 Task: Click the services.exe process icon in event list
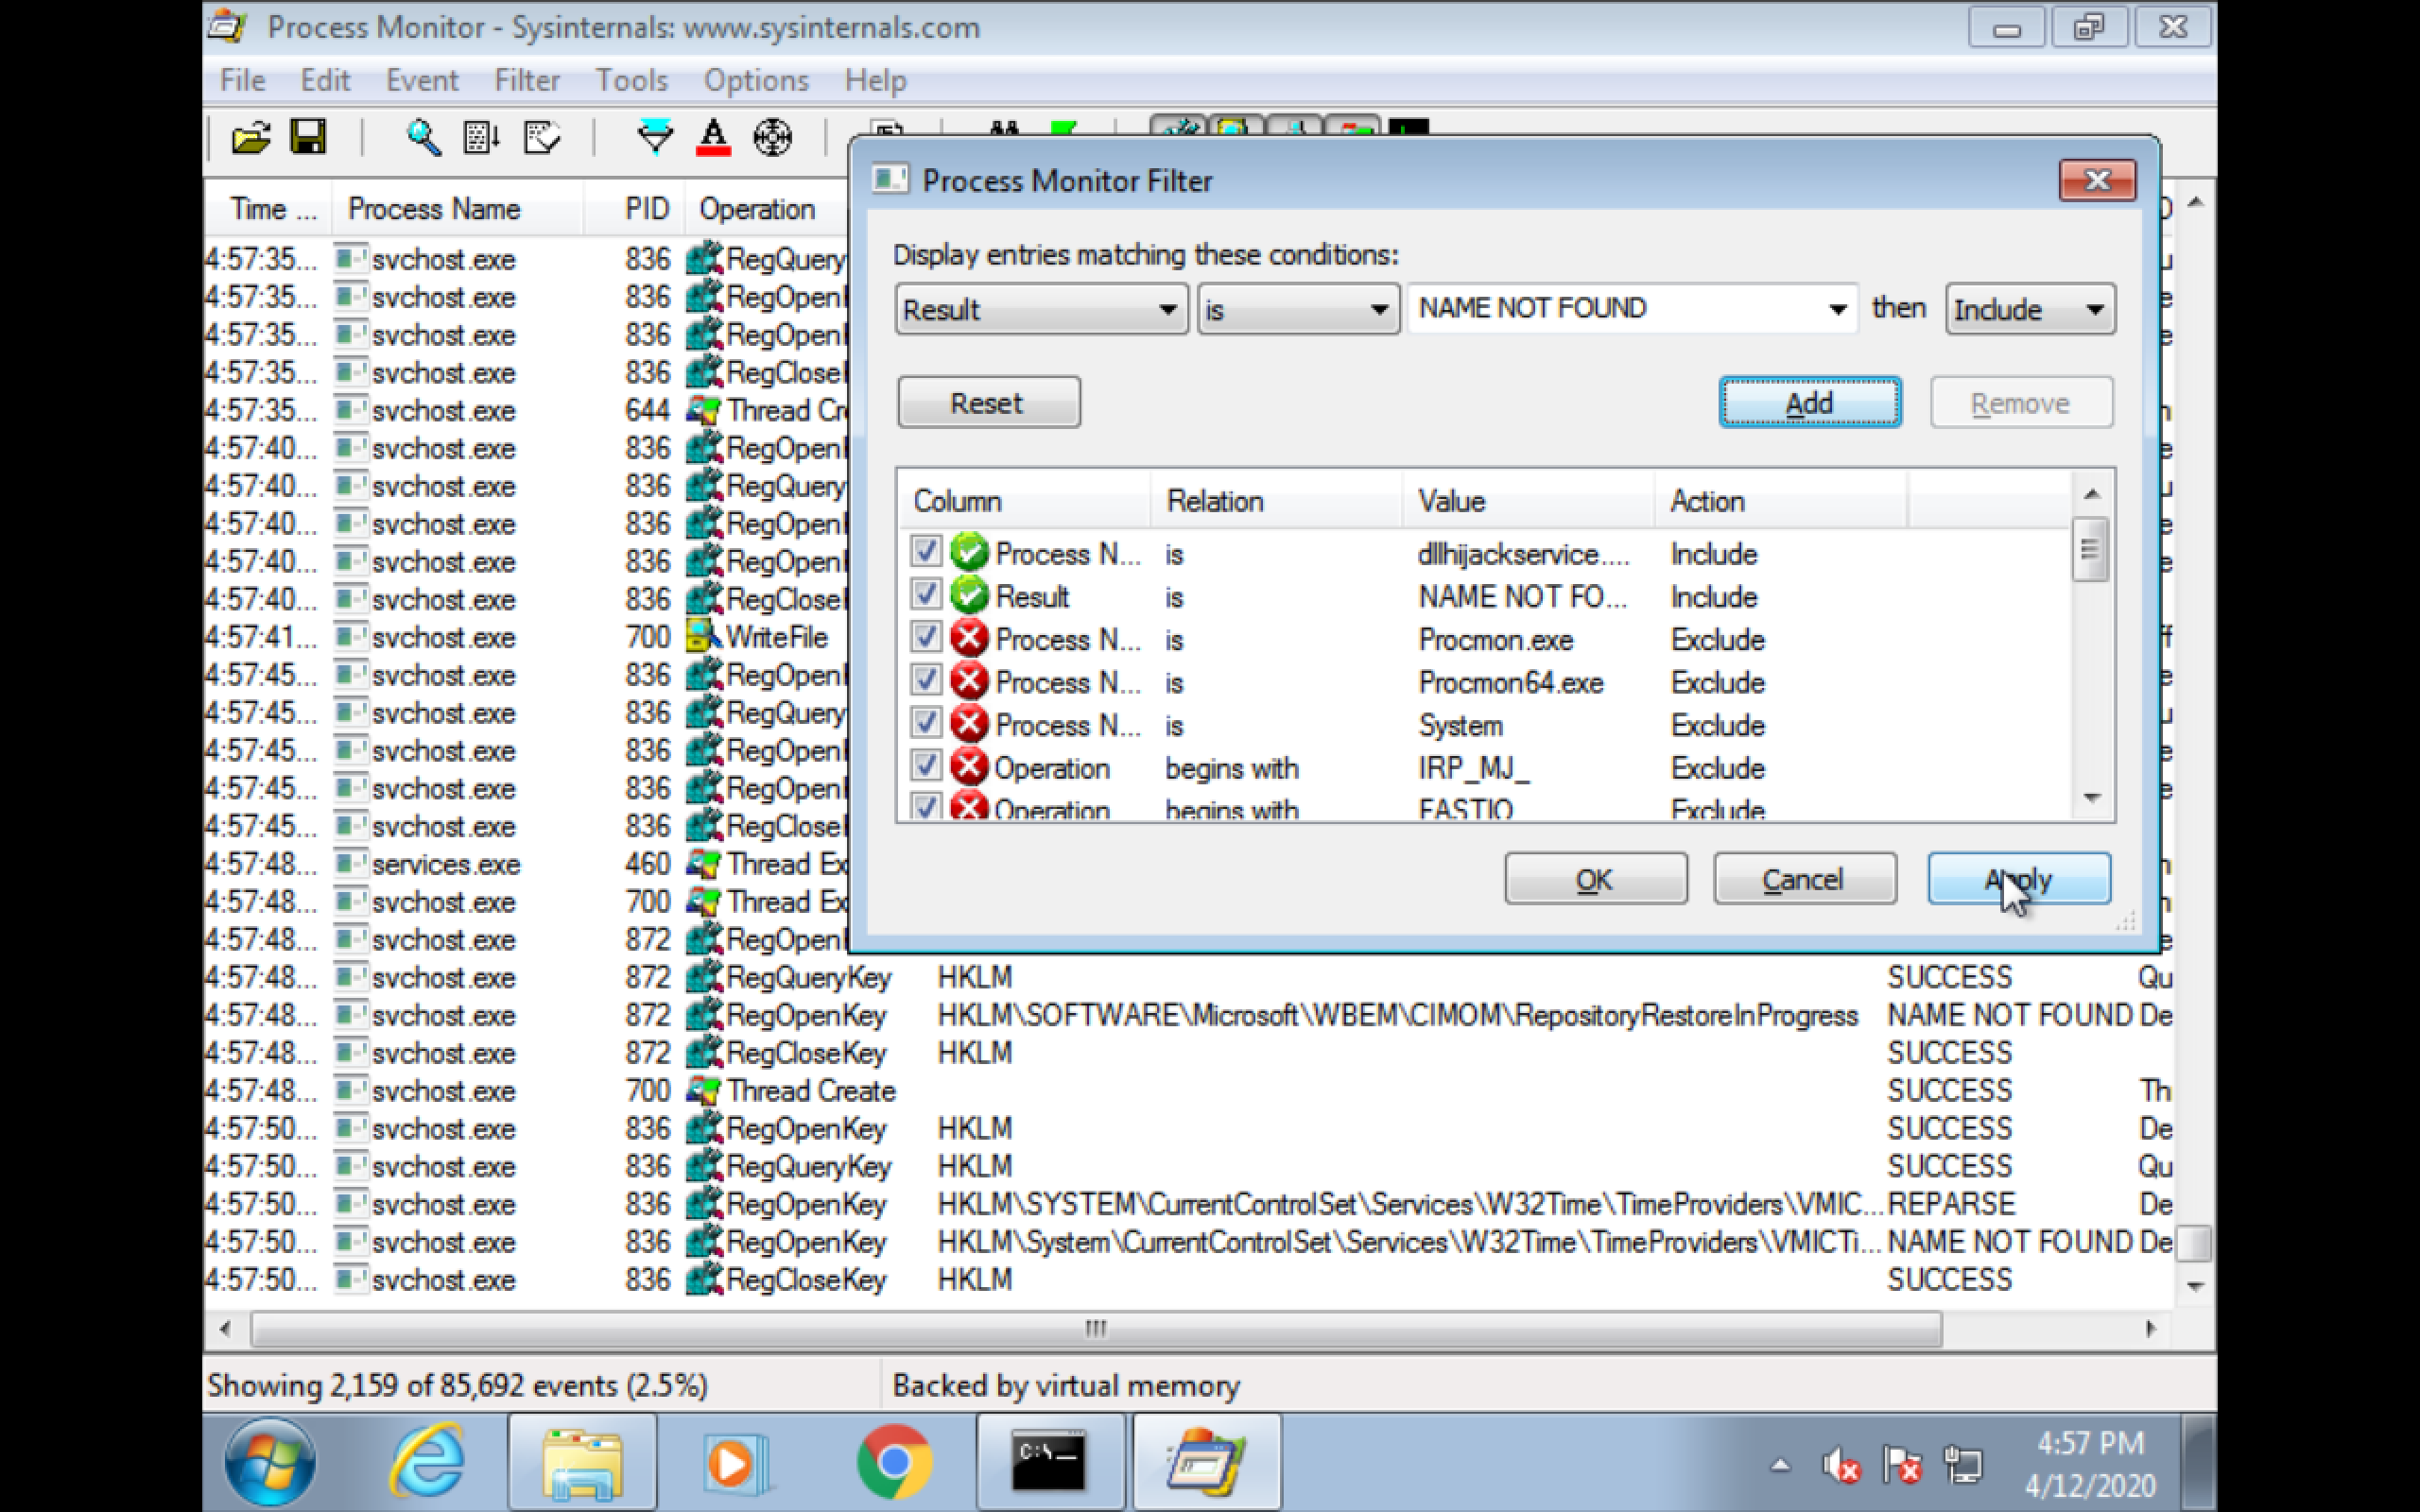[350, 863]
